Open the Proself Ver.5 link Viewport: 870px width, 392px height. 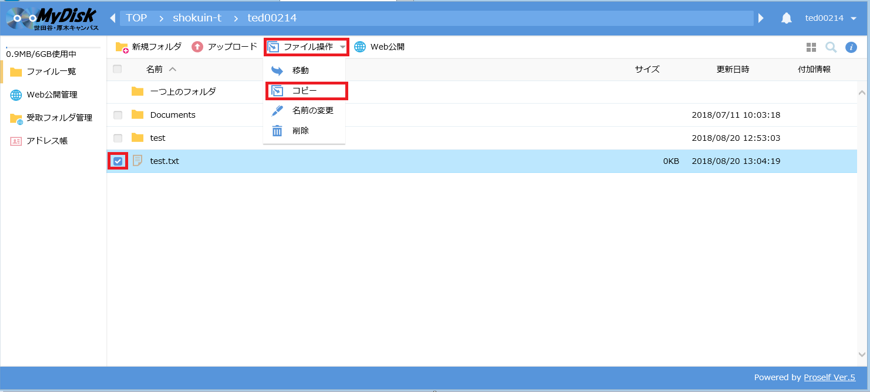click(x=829, y=378)
